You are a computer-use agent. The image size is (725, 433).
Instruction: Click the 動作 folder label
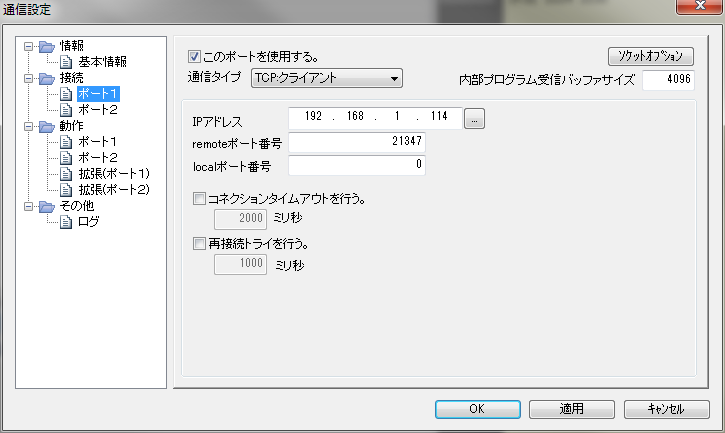point(72,126)
